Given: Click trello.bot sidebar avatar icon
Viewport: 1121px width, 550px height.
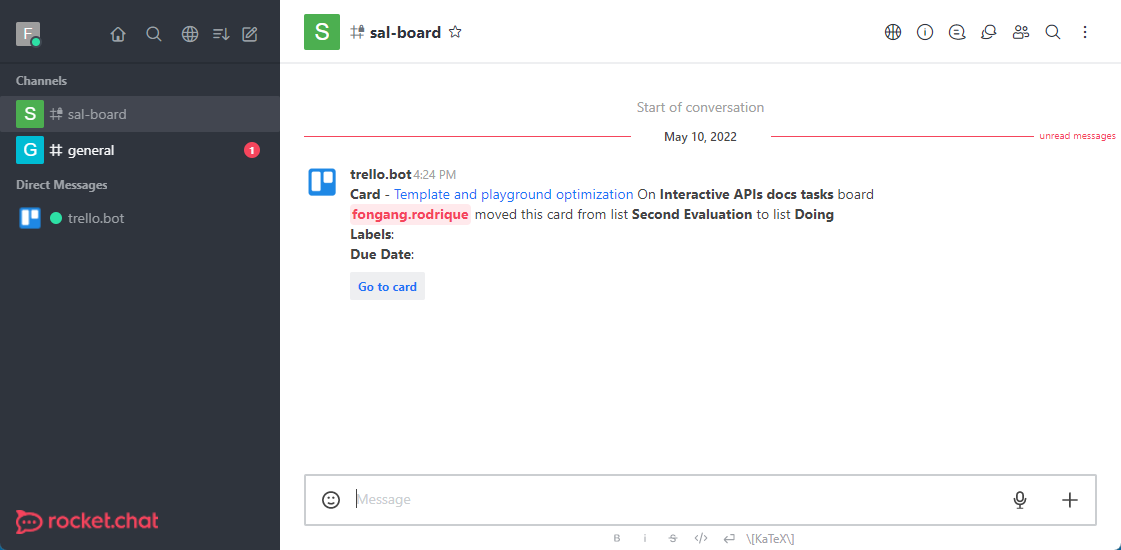Looking at the screenshot, I should pos(30,218).
